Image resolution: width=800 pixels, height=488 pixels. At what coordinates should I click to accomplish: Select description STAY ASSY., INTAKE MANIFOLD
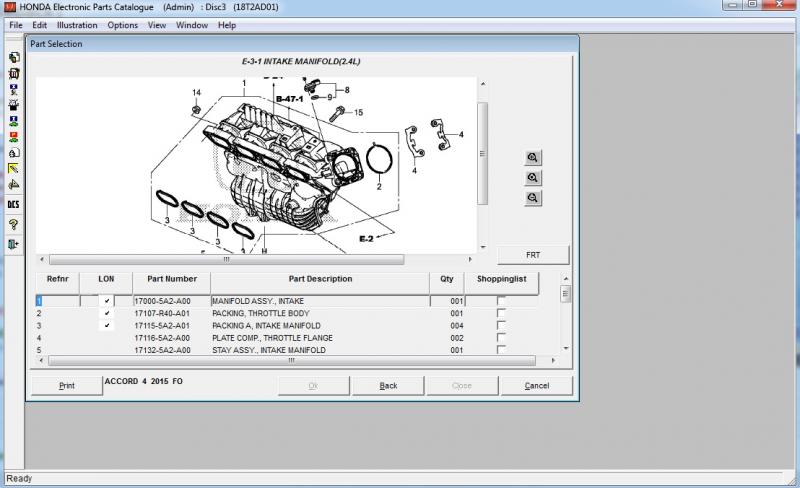pyautogui.click(x=269, y=350)
